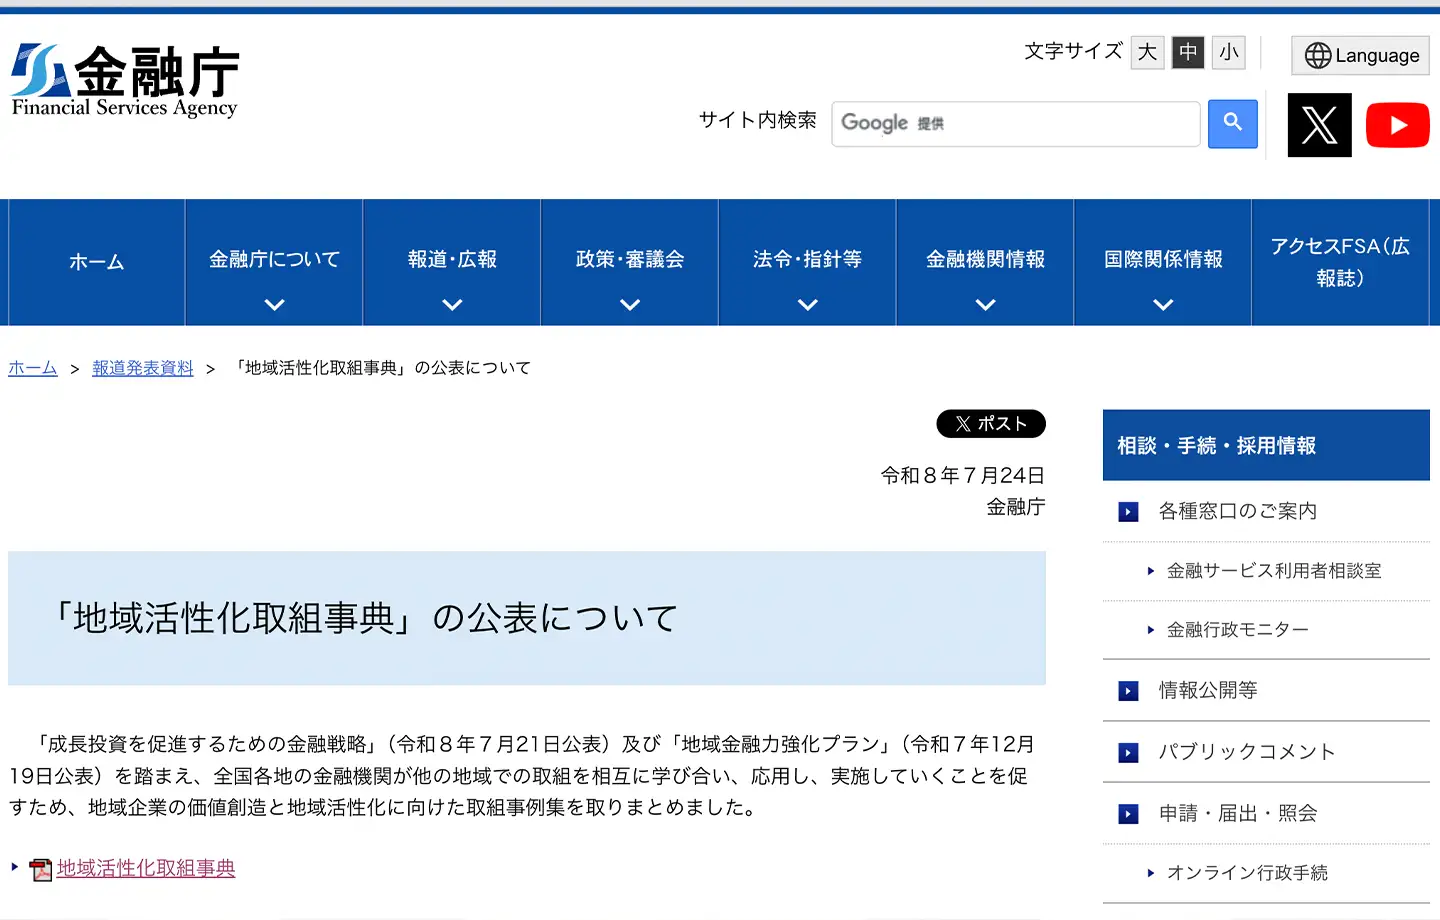Open オンライン行政手続 sidebar link

click(x=1247, y=873)
